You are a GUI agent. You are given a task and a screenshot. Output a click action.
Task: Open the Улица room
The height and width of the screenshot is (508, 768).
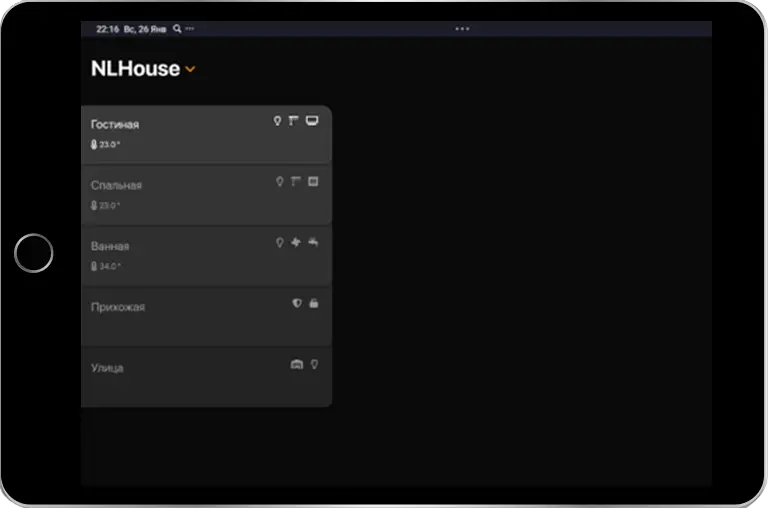tap(206, 377)
